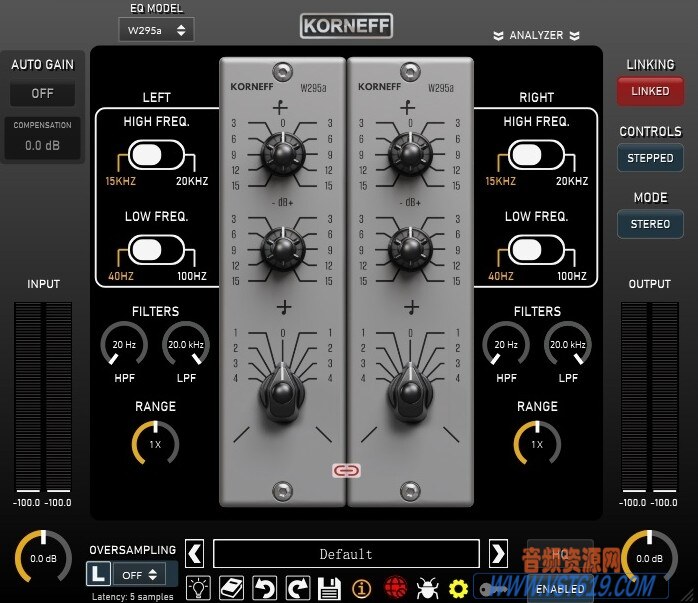Screen dimensions: 698x603
Task: Click the Latency: 5 samples text
Action: click(133, 597)
